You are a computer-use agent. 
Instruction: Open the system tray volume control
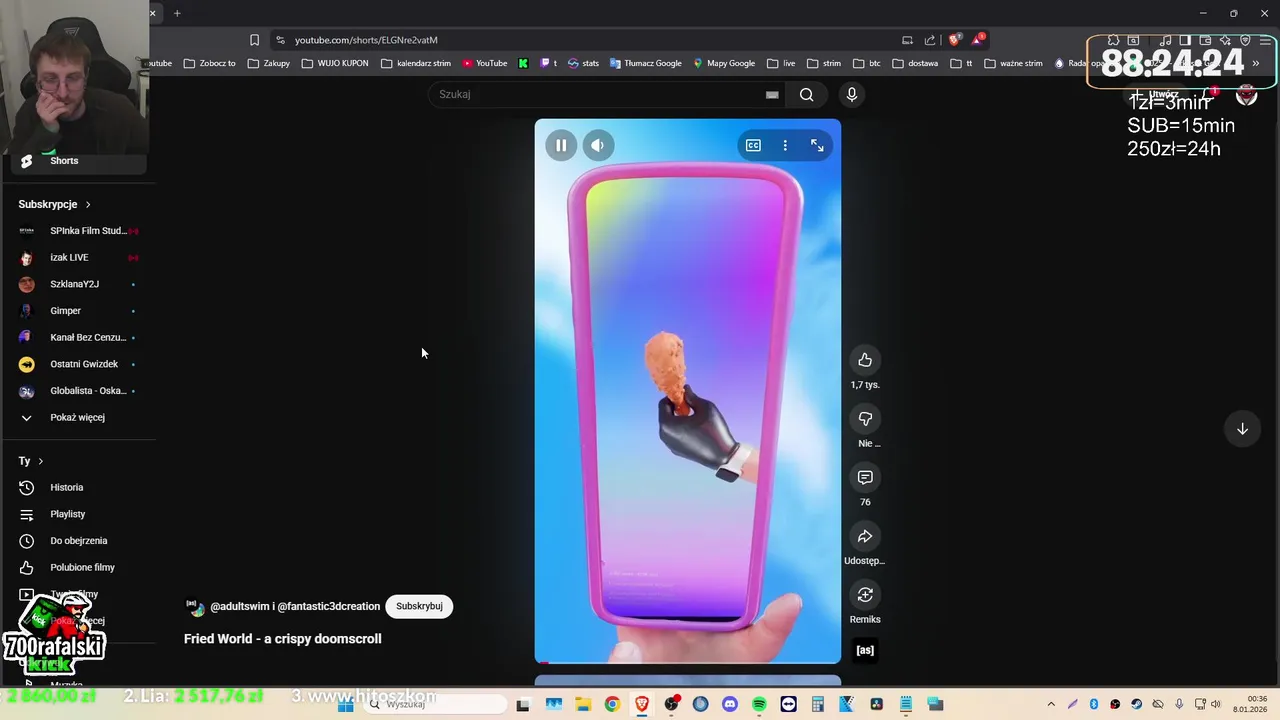point(1216,705)
